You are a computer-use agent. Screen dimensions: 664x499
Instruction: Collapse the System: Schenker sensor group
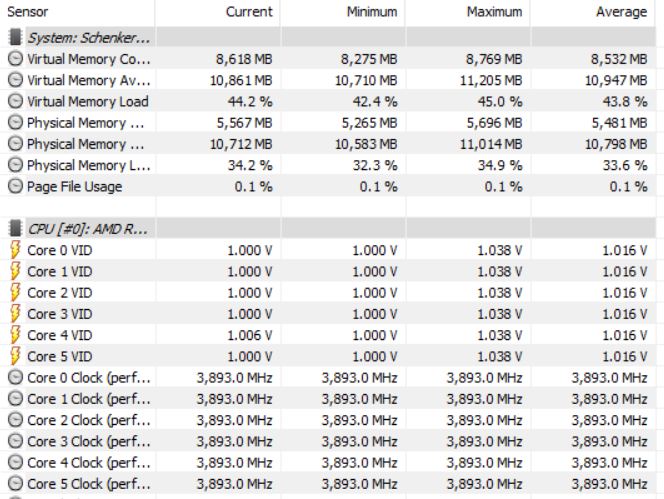pyautogui.click(x=89, y=38)
